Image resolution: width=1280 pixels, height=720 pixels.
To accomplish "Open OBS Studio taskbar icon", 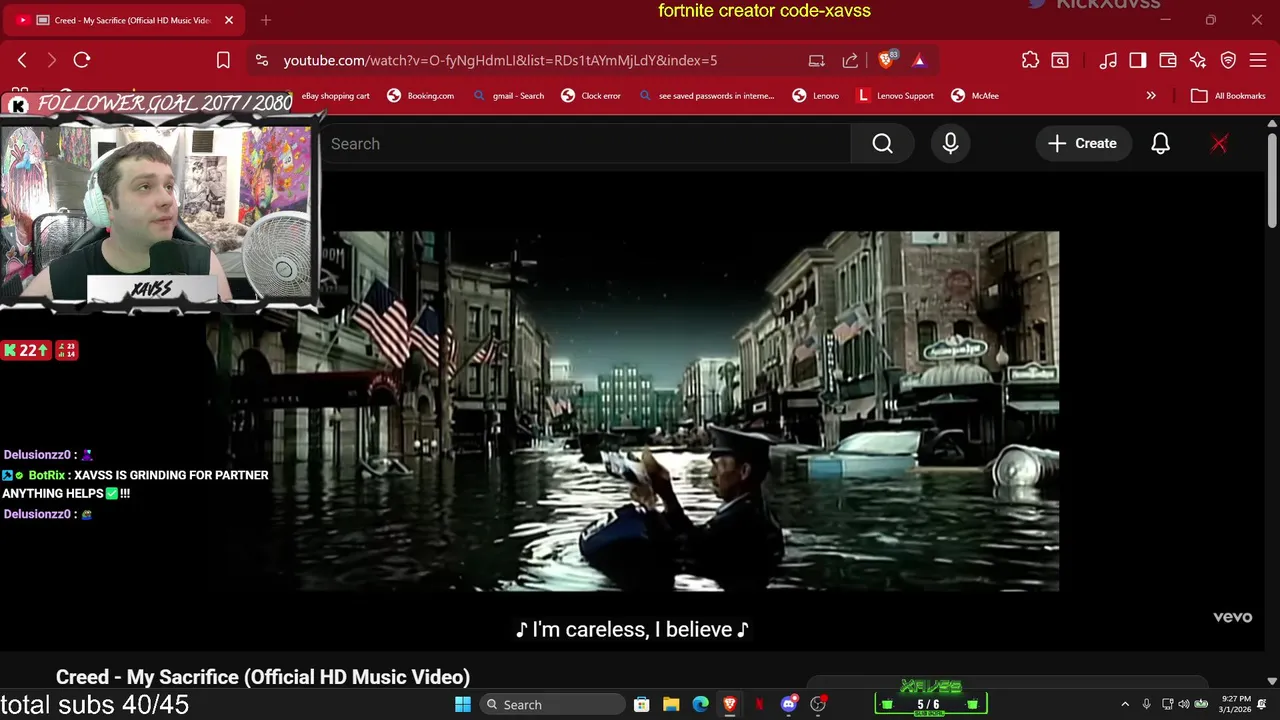I will click(818, 704).
